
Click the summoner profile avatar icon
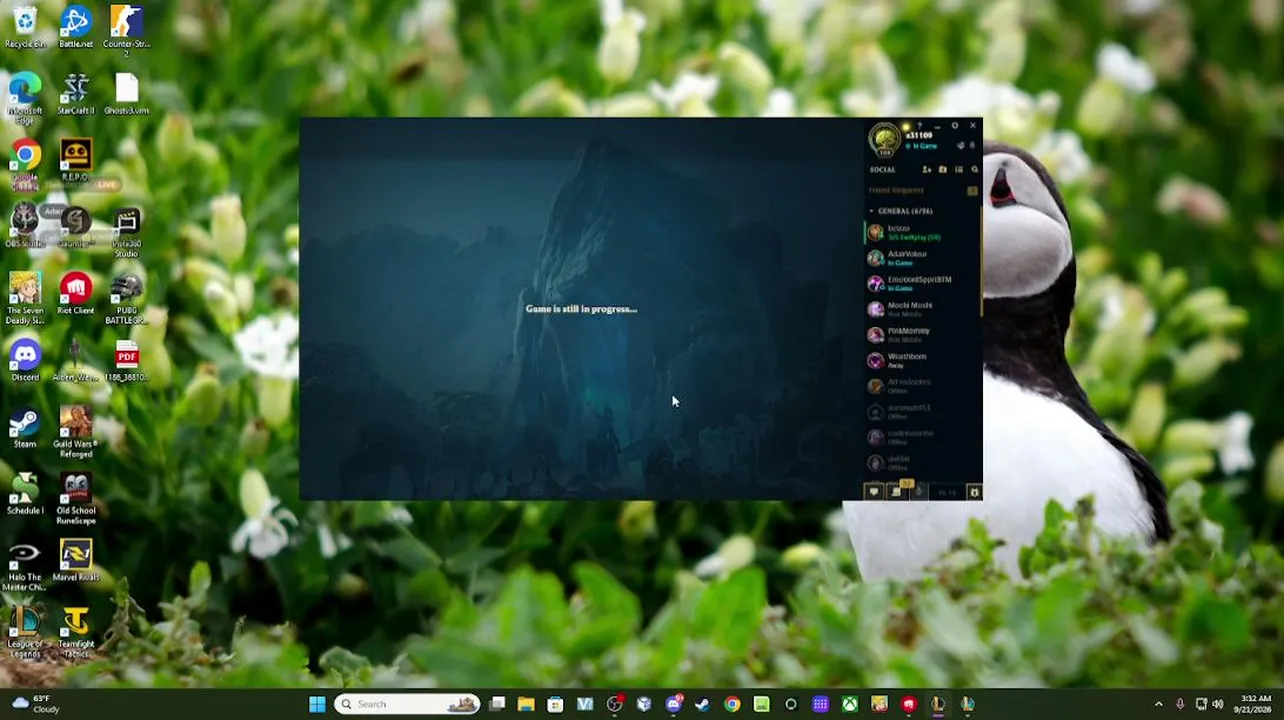click(x=884, y=139)
